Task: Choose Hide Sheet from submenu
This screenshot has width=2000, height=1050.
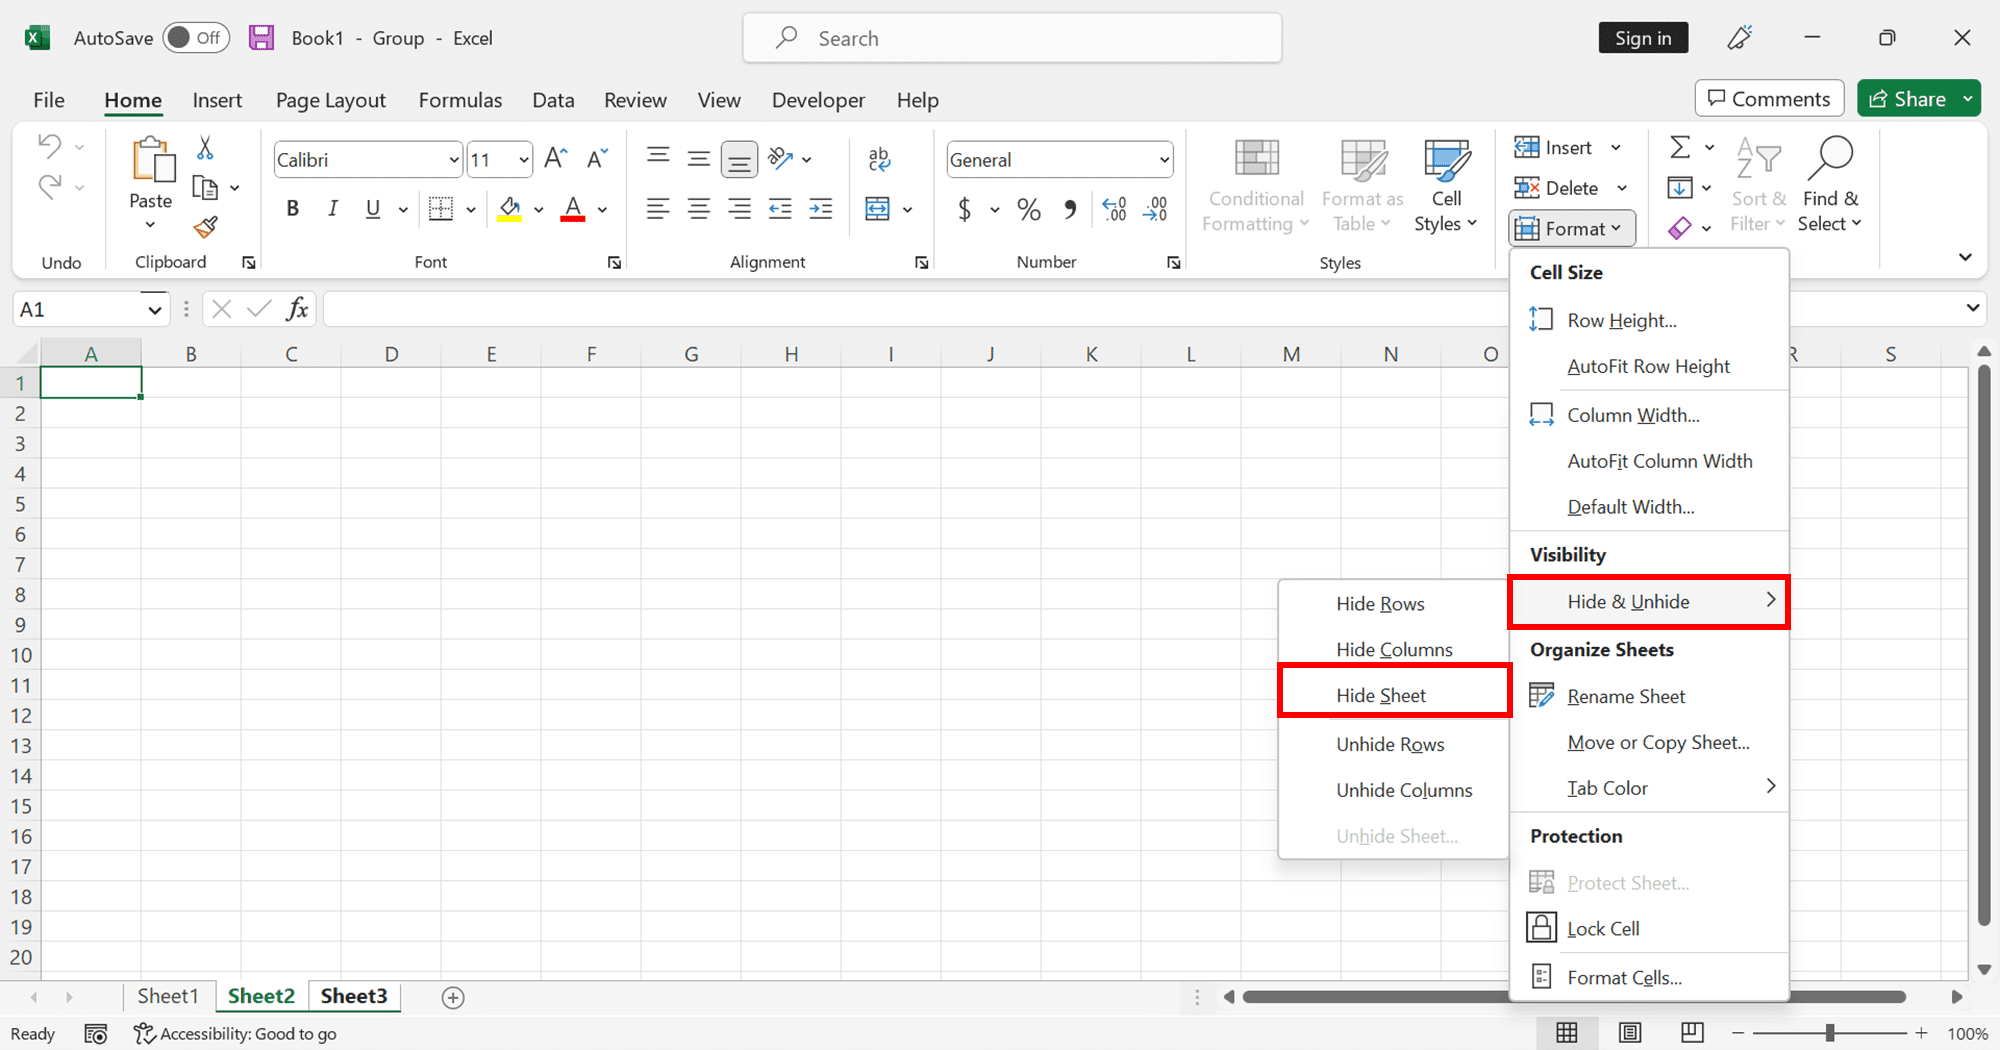Action: (x=1394, y=696)
